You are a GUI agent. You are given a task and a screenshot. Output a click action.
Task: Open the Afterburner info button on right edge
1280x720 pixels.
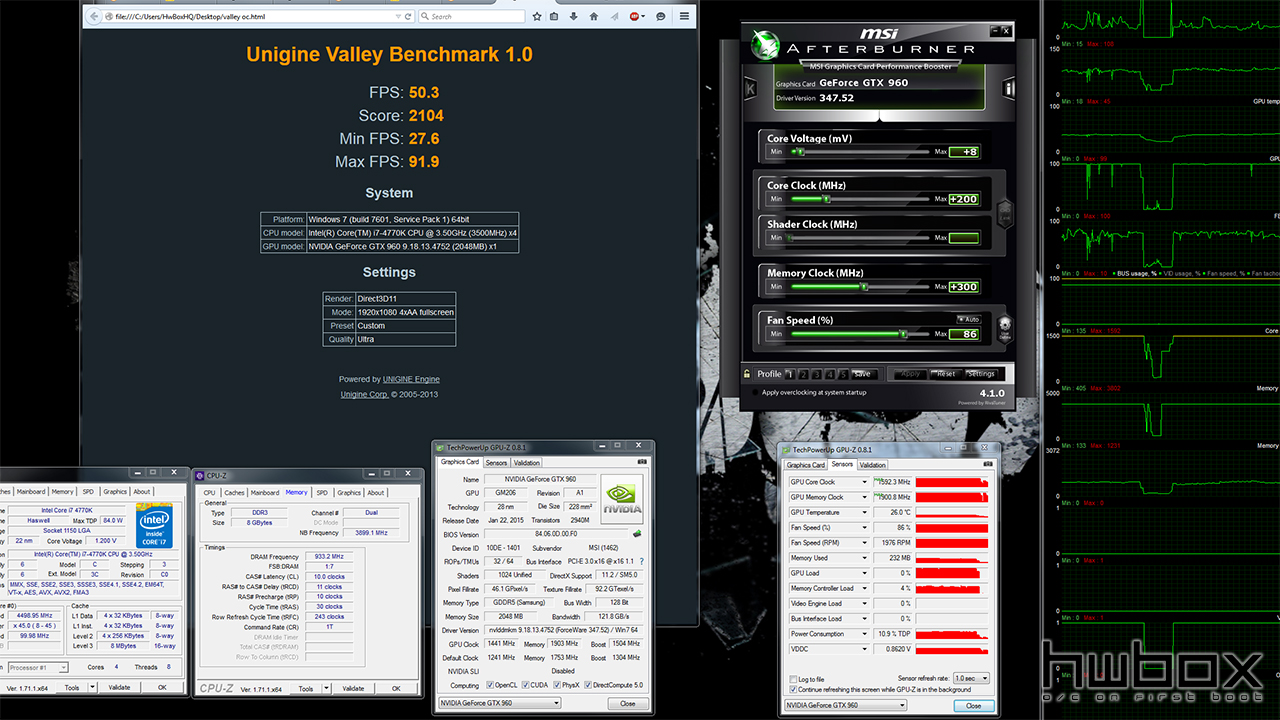1009,90
